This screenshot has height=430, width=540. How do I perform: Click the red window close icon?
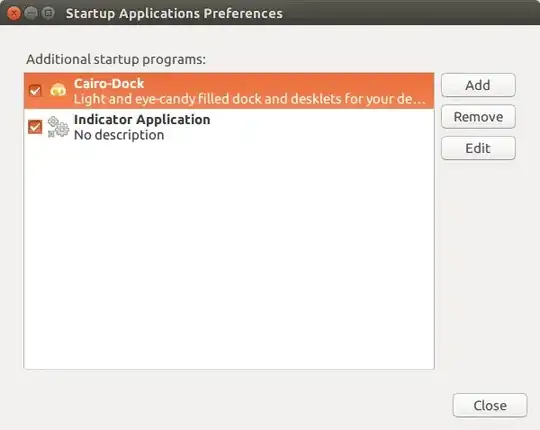tap(14, 13)
